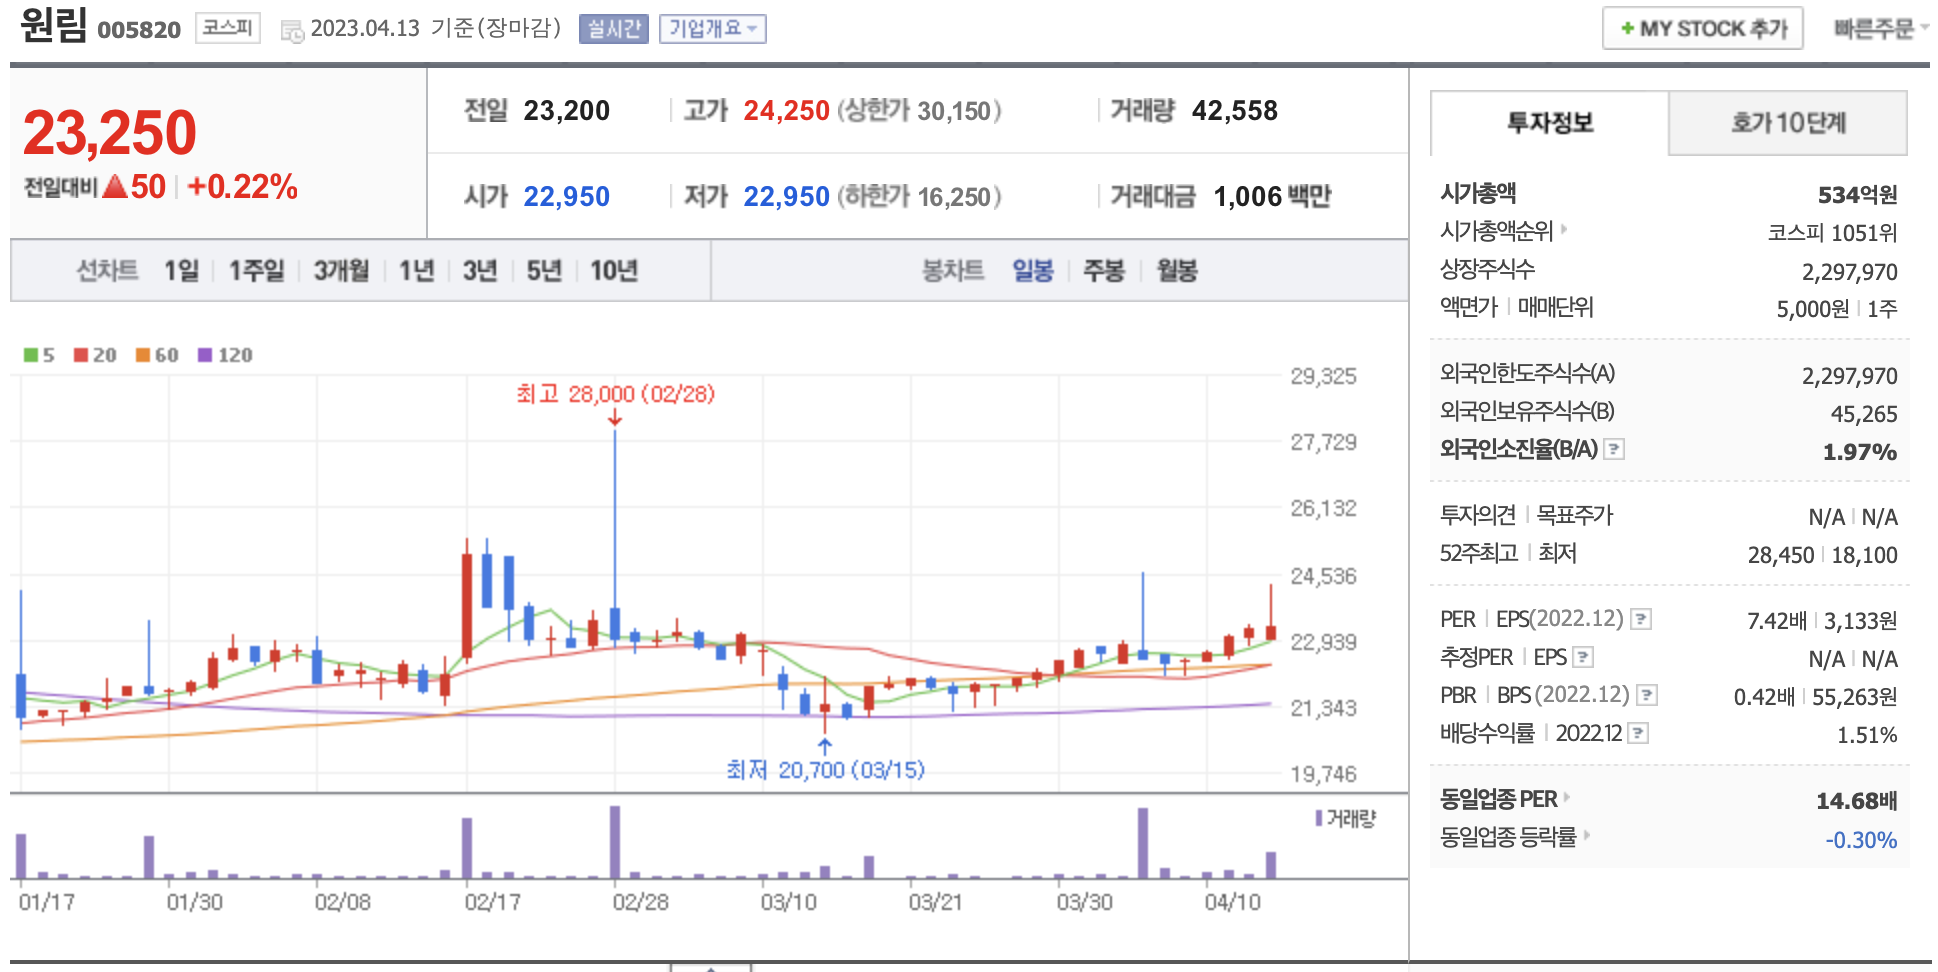Open the 빠른주문 dropdown menu
The width and height of the screenshot is (1938, 972).
click(1880, 29)
